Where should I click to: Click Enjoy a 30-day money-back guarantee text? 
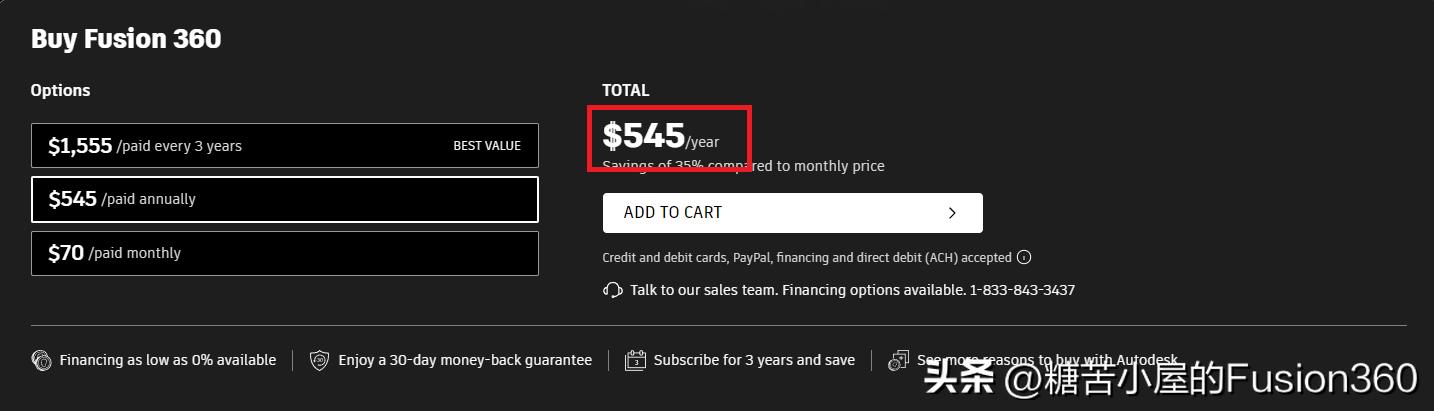465,360
